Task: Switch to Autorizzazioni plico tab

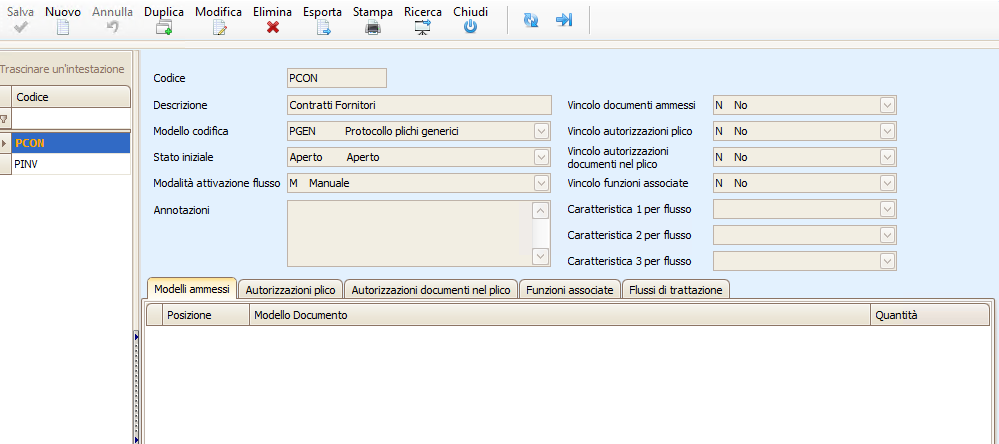Action: (290, 289)
